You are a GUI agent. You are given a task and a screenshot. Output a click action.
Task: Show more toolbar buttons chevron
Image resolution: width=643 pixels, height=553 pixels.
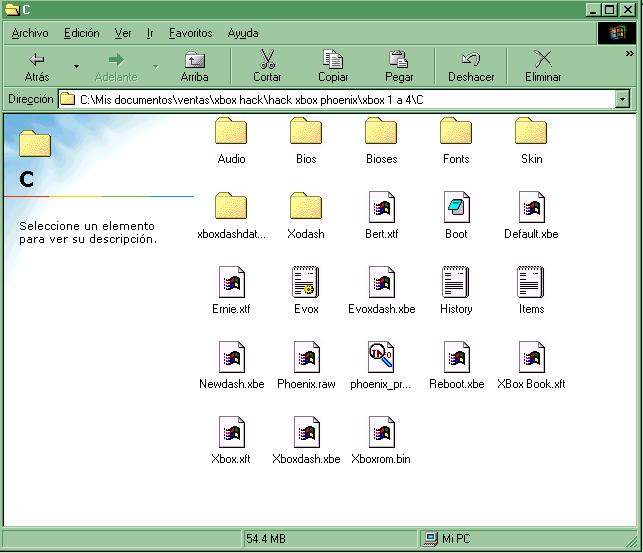(x=629, y=53)
